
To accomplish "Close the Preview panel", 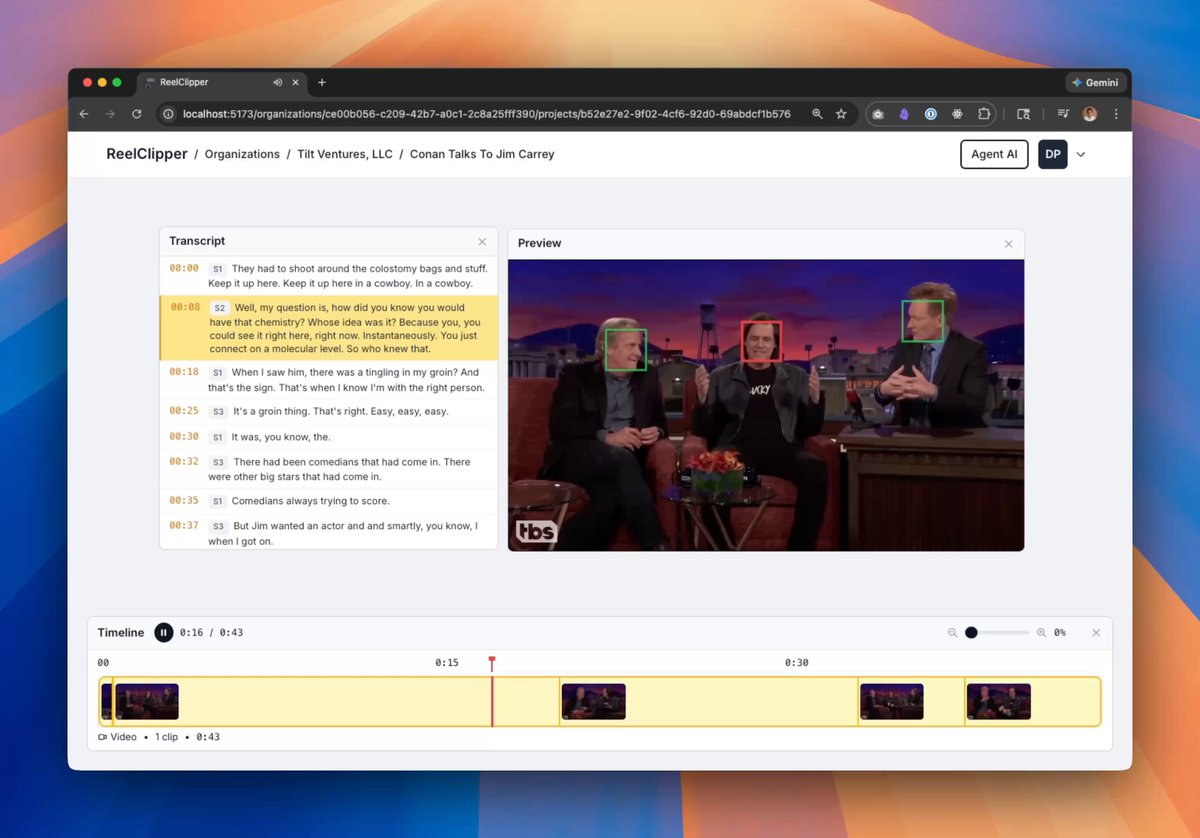I will coord(1008,244).
